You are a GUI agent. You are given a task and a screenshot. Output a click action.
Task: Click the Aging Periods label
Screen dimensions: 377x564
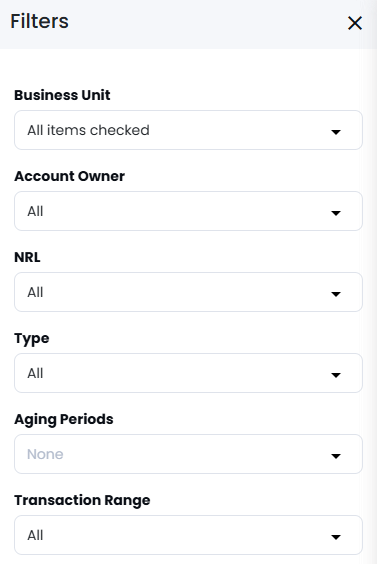pos(64,420)
